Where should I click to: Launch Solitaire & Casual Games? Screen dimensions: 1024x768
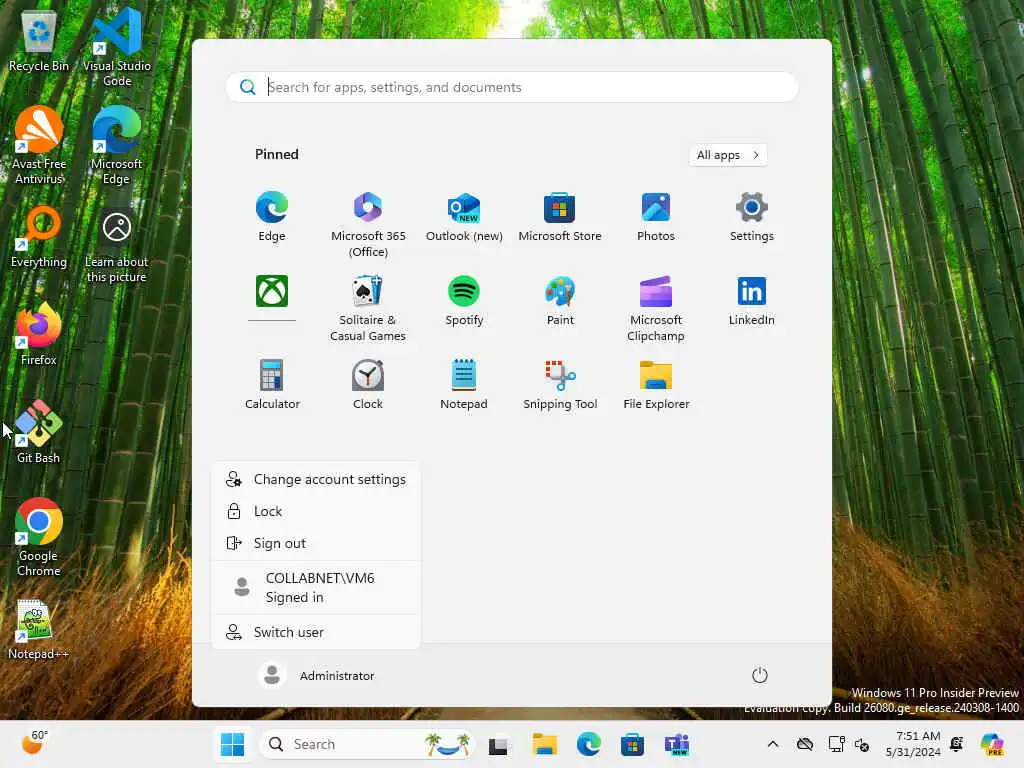point(368,309)
